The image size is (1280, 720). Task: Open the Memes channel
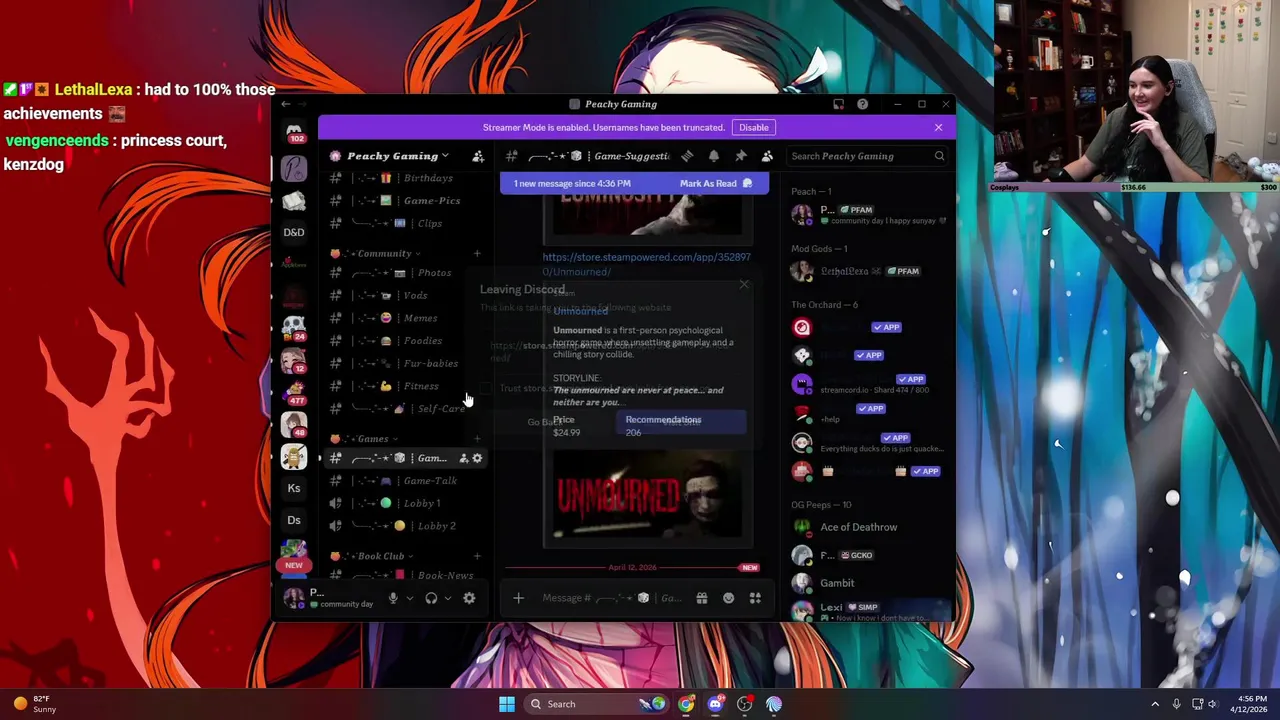[x=406, y=318]
